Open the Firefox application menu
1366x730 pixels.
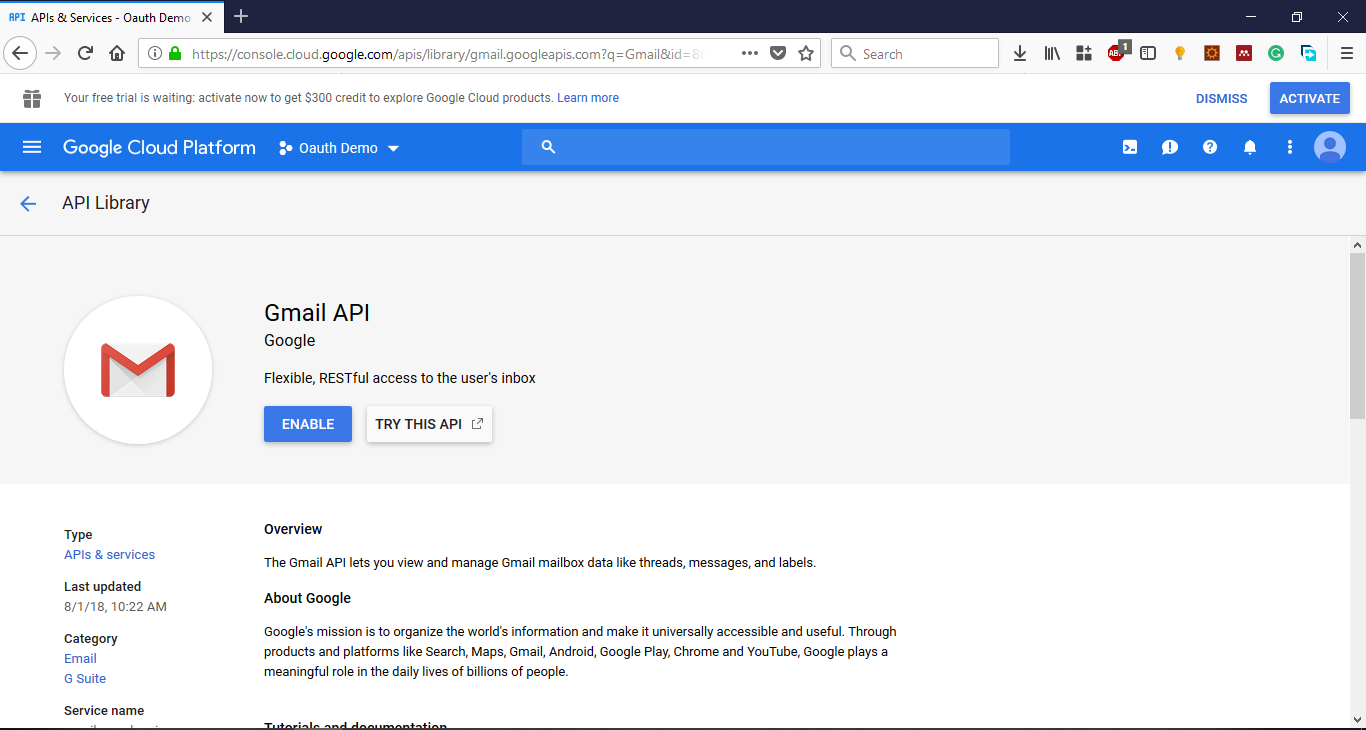(x=1346, y=54)
